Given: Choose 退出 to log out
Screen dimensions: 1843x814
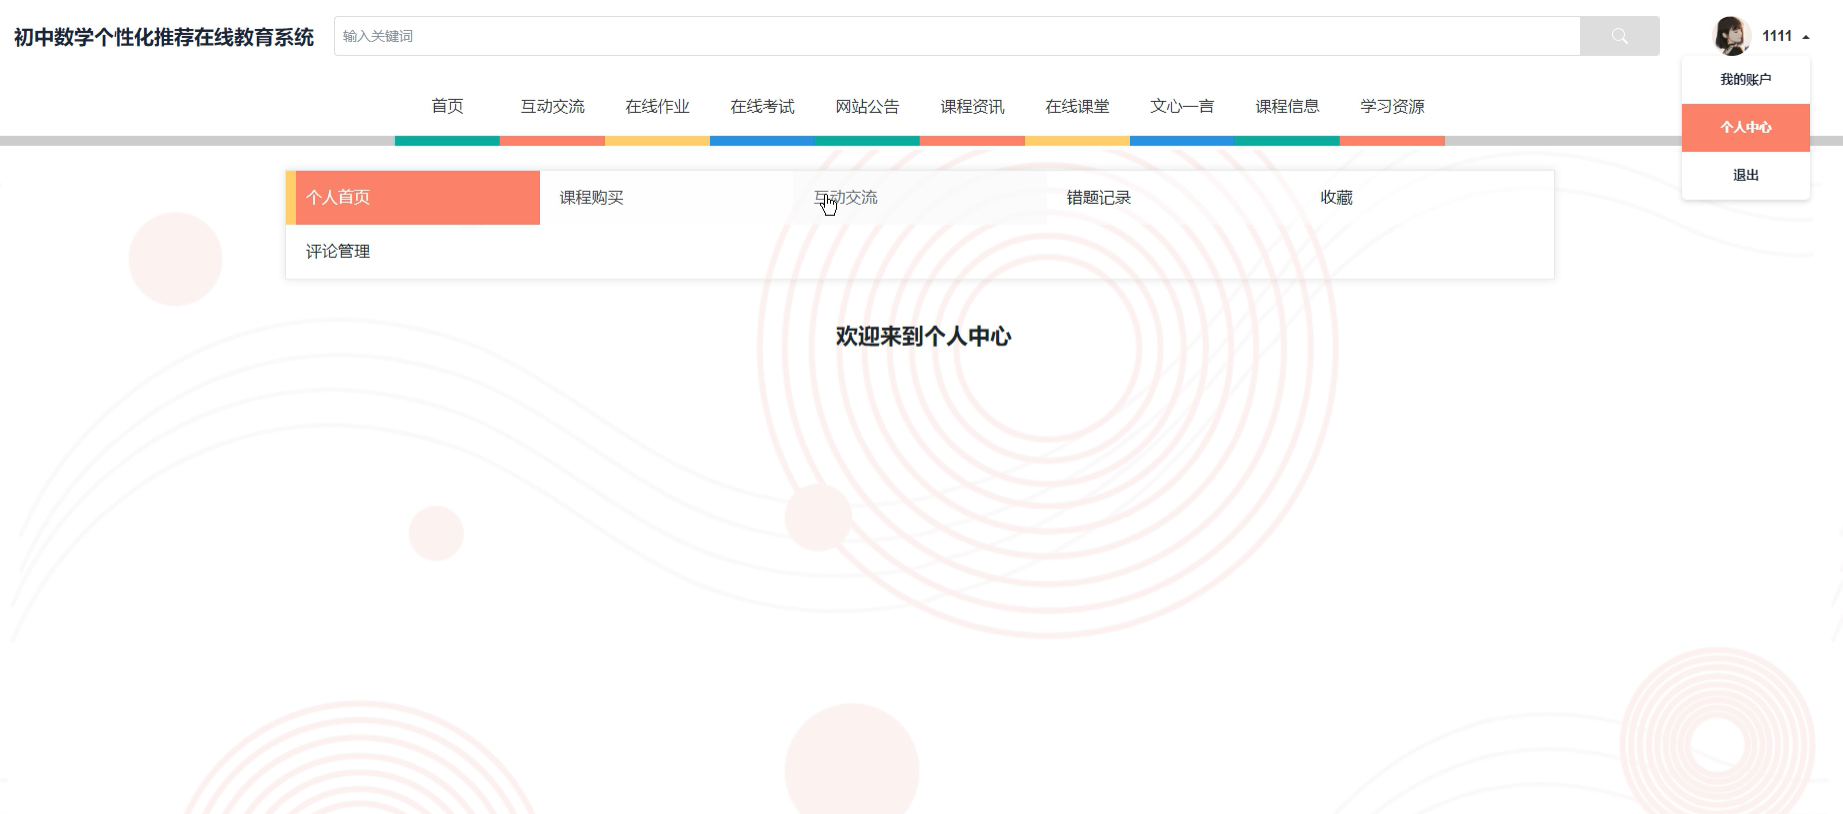Looking at the screenshot, I should pos(1746,176).
